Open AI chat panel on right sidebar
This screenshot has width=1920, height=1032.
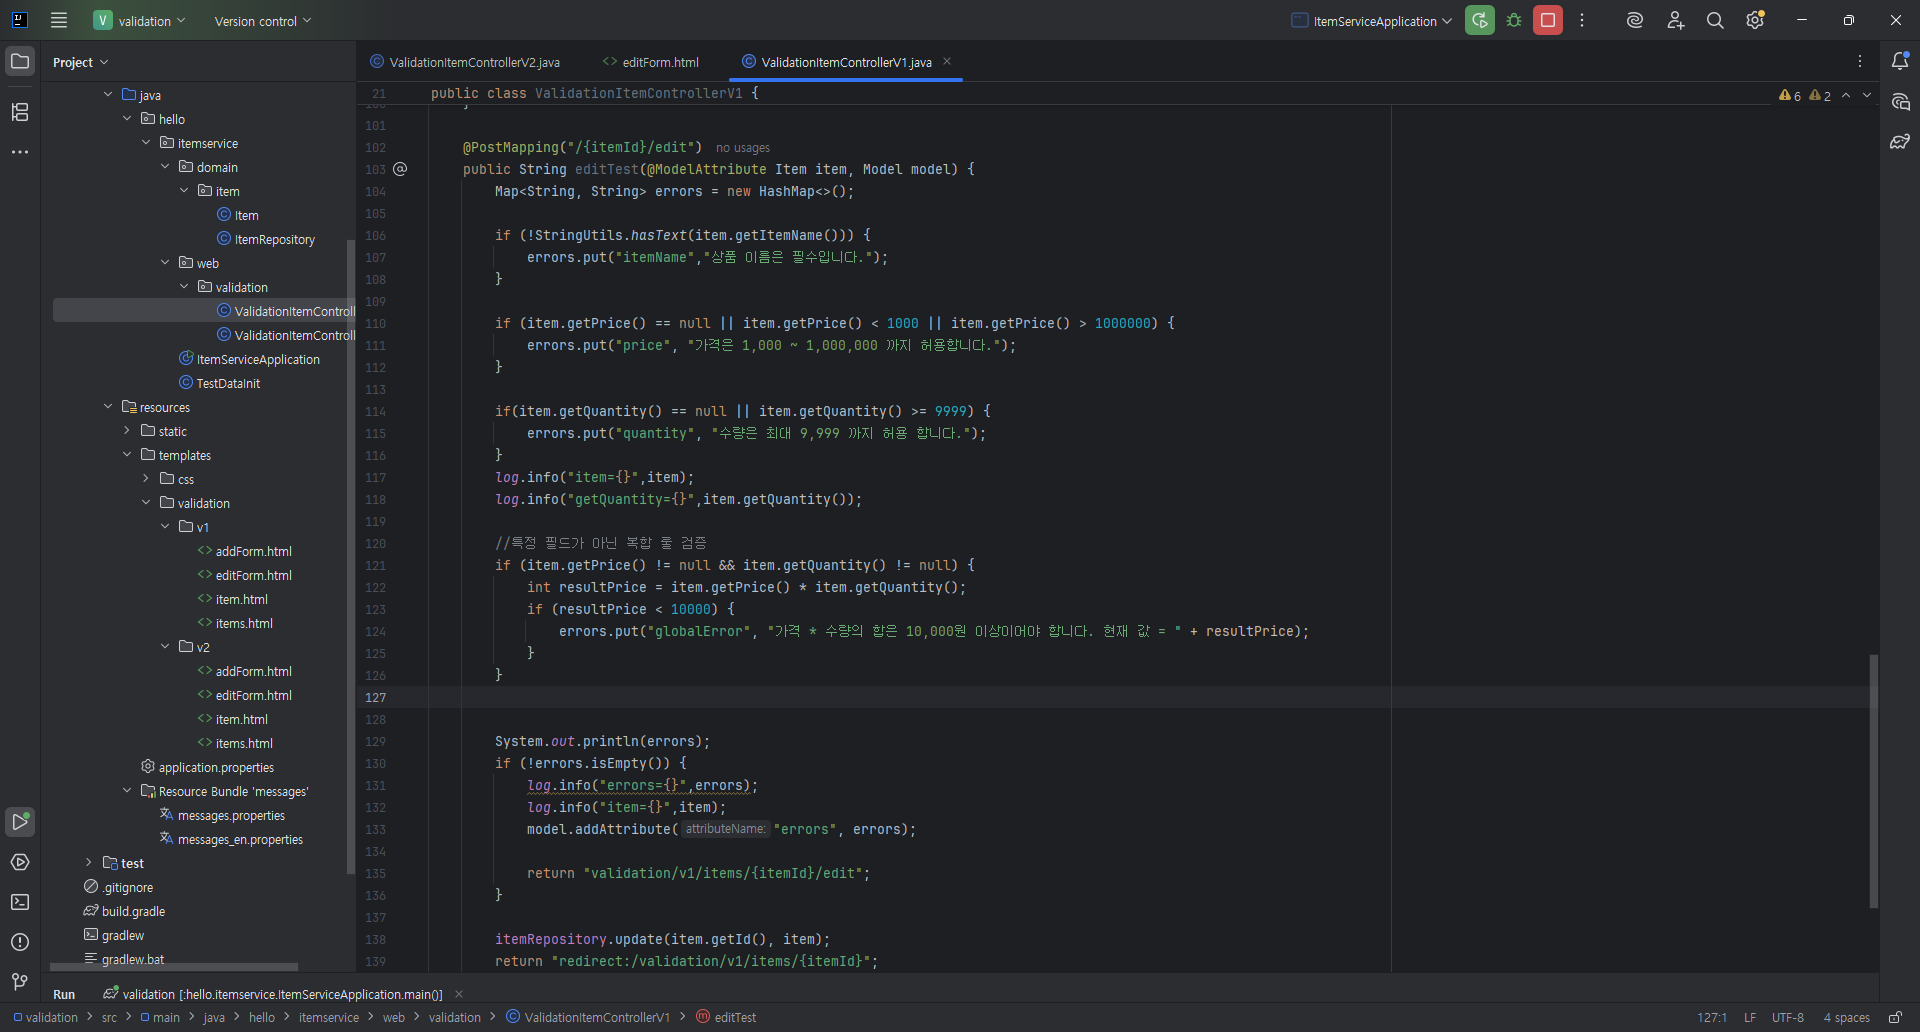click(x=1900, y=102)
